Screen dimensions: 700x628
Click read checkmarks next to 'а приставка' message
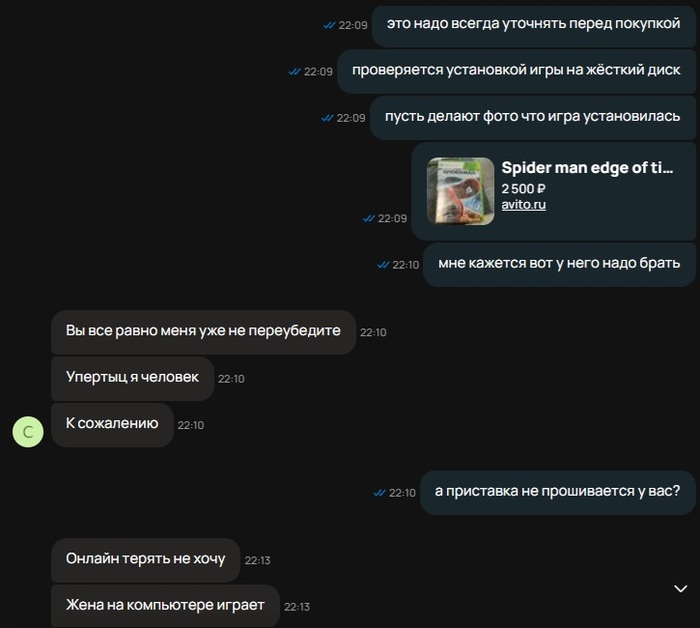coord(379,493)
